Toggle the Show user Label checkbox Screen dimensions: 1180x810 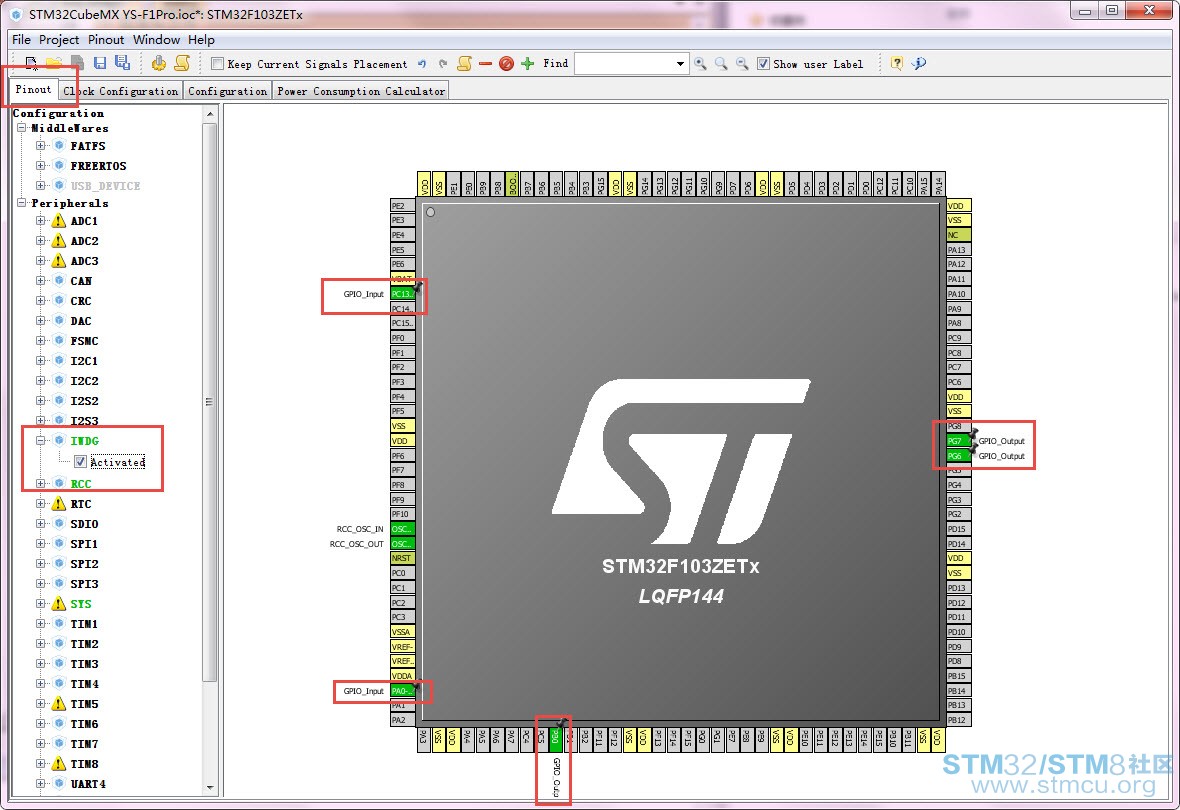point(763,64)
